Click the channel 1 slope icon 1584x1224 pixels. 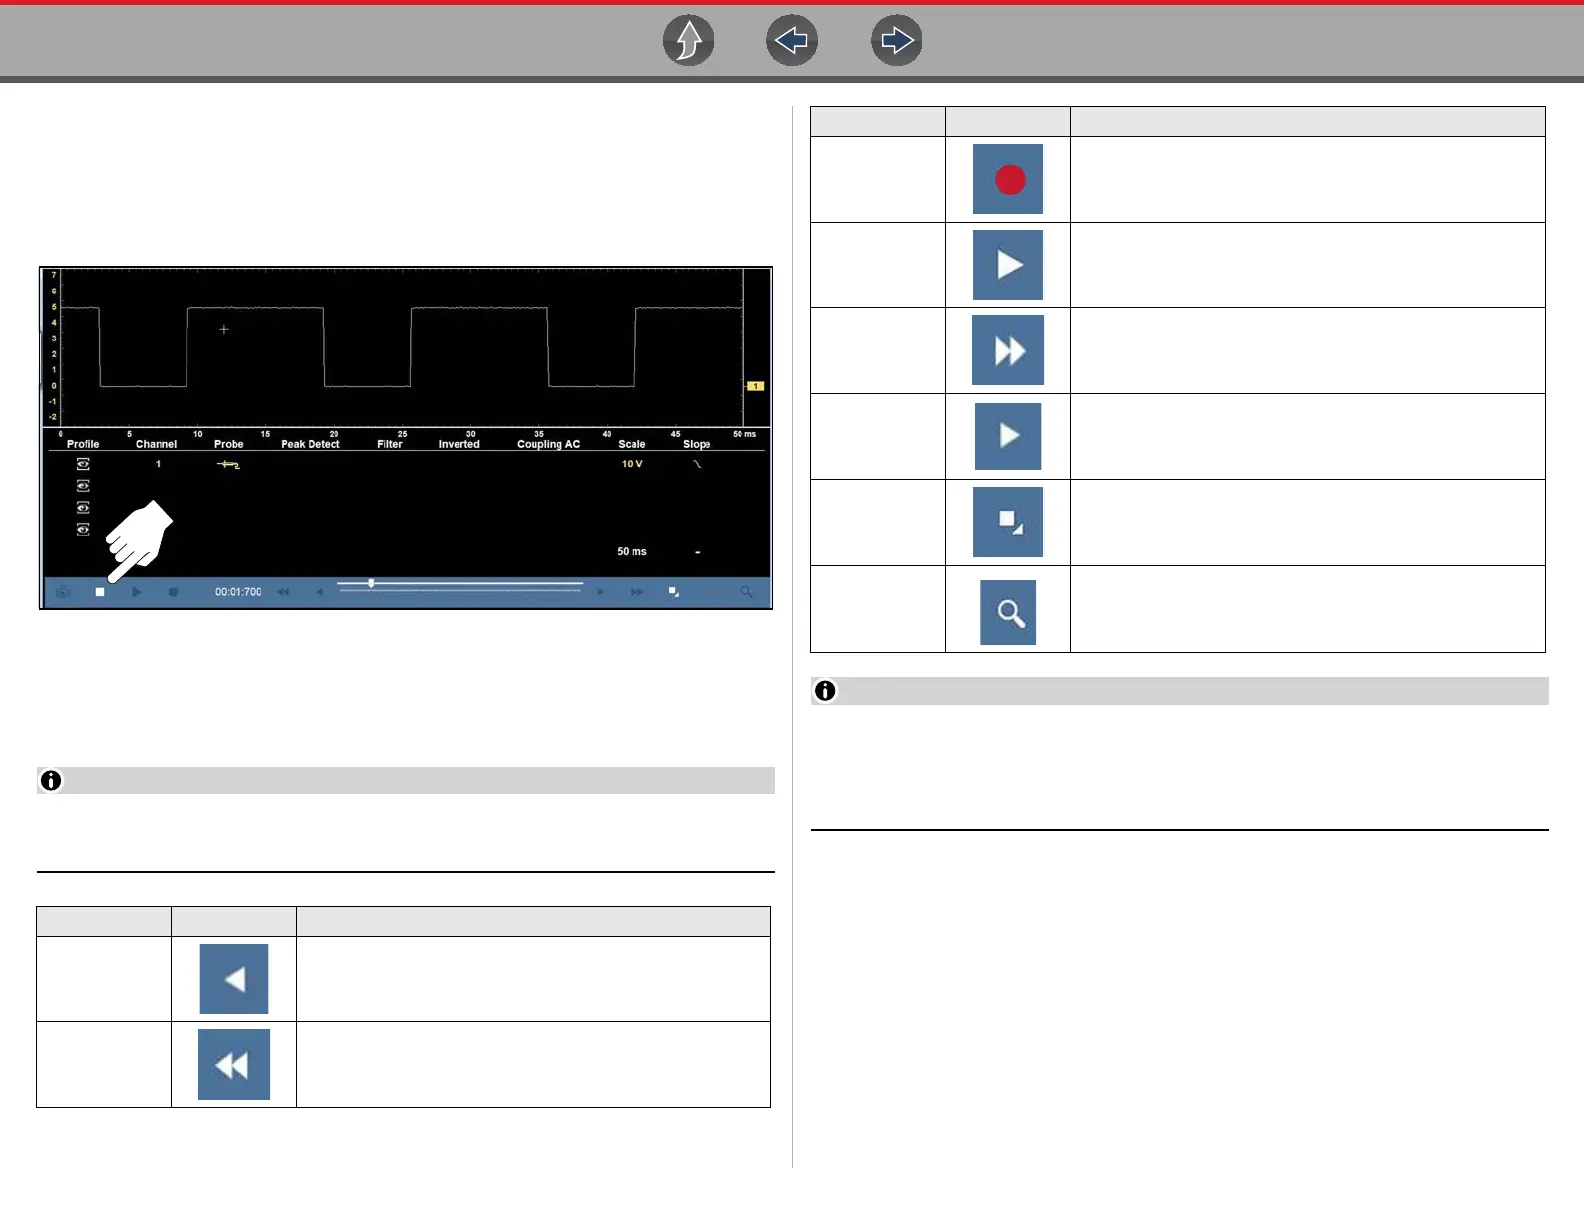point(697,464)
